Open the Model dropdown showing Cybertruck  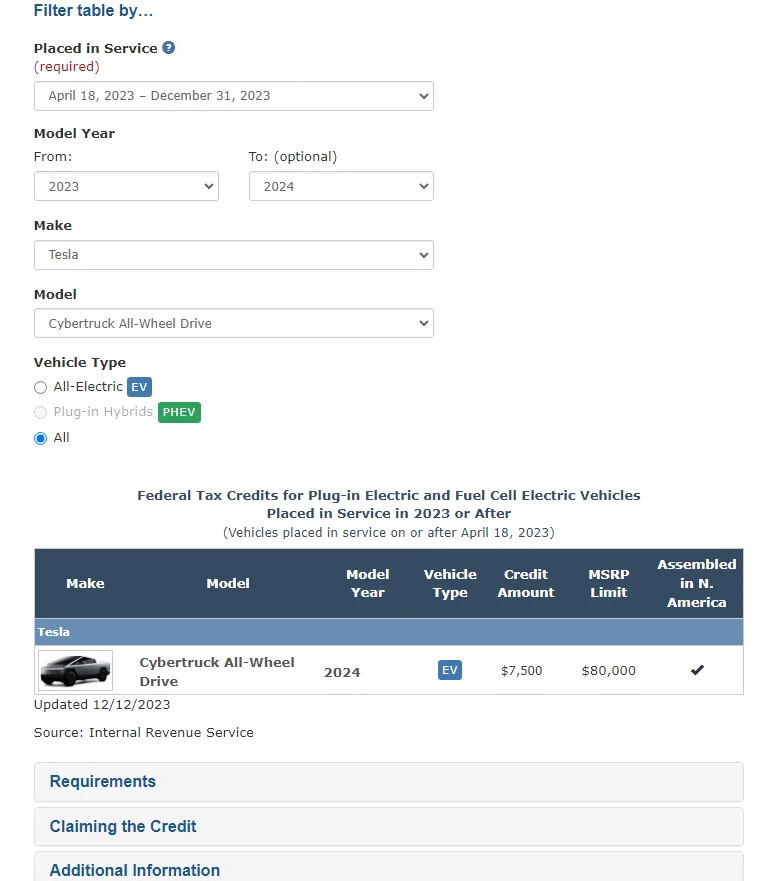pyautogui.click(x=233, y=324)
